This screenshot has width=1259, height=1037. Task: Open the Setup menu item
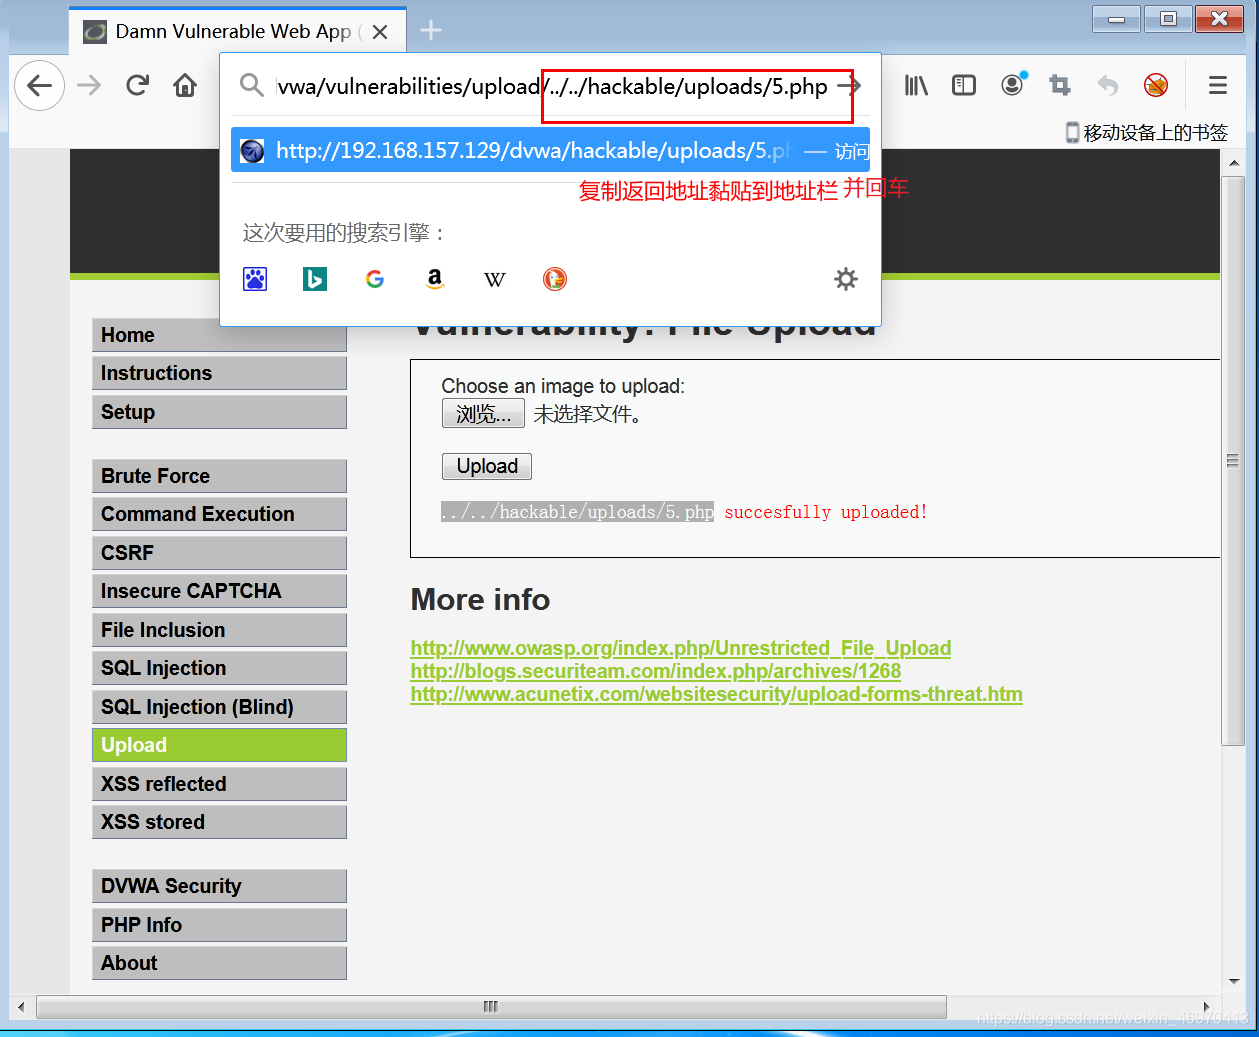point(219,412)
